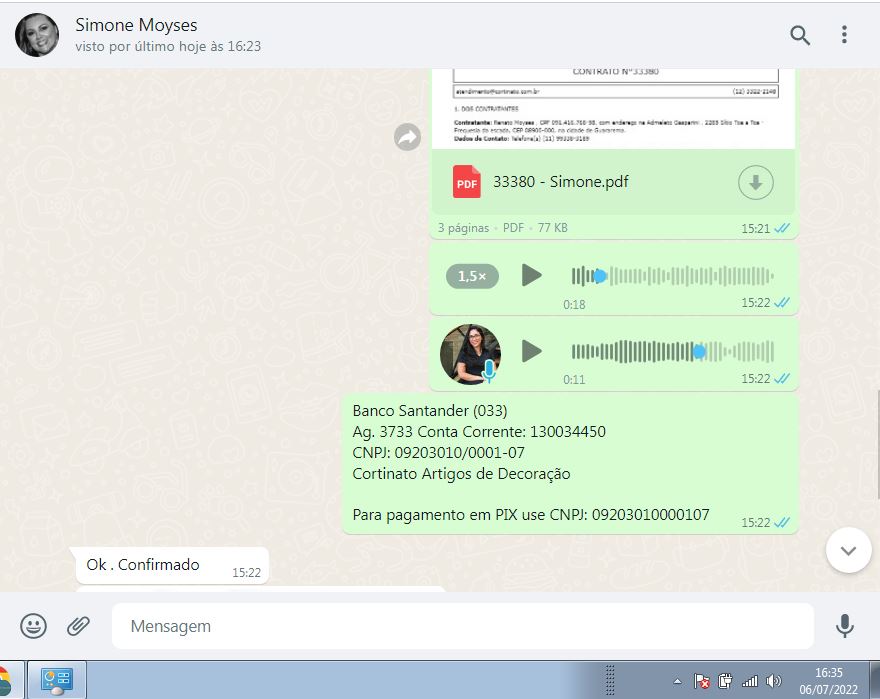Open sender avatar on the 0:11 voice message
This screenshot has height=699, width=880.
(x=470, y=354)
